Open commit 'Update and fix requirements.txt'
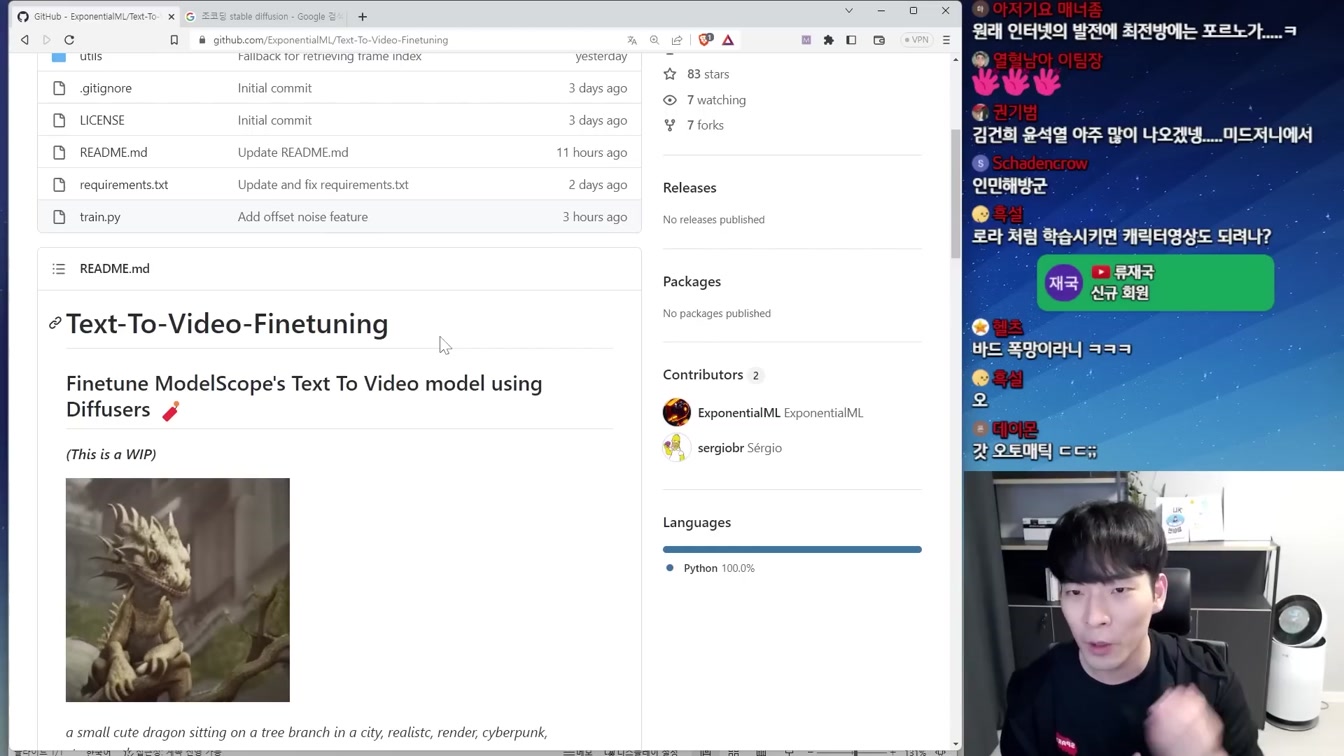The image size is (1344, 756). pos(323,184)
